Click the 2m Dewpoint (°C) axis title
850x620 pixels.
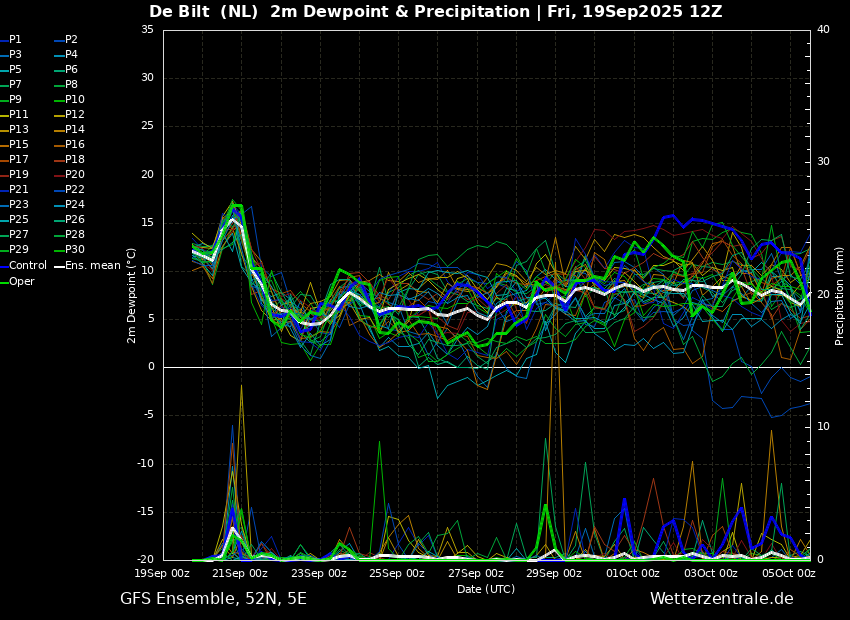(131, 296)
